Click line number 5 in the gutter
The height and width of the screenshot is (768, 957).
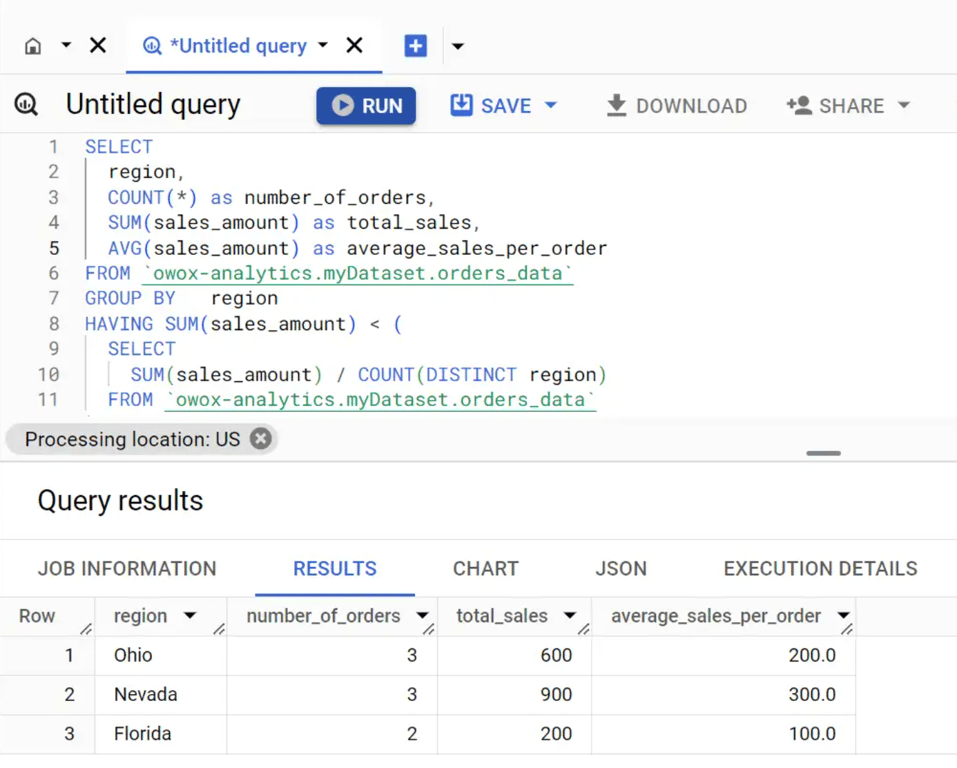54,248
